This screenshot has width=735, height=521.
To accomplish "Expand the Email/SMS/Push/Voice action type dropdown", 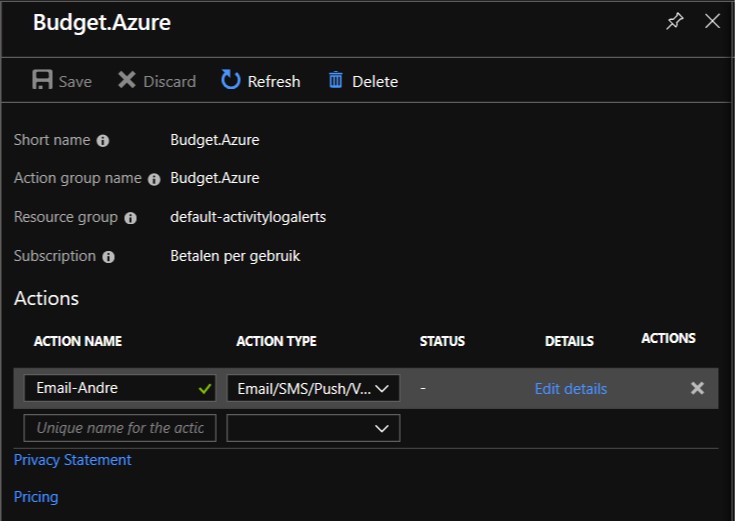I will click(313, 388).
